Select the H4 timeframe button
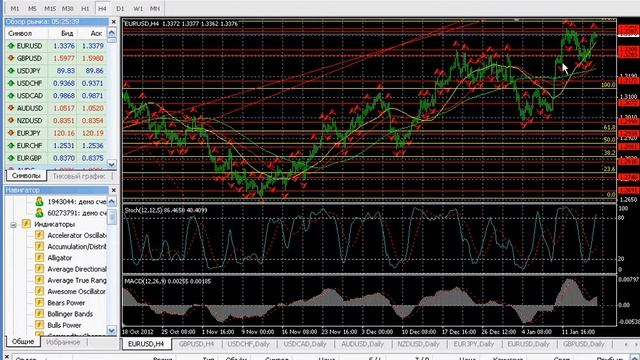 click(x=102, y=8)
